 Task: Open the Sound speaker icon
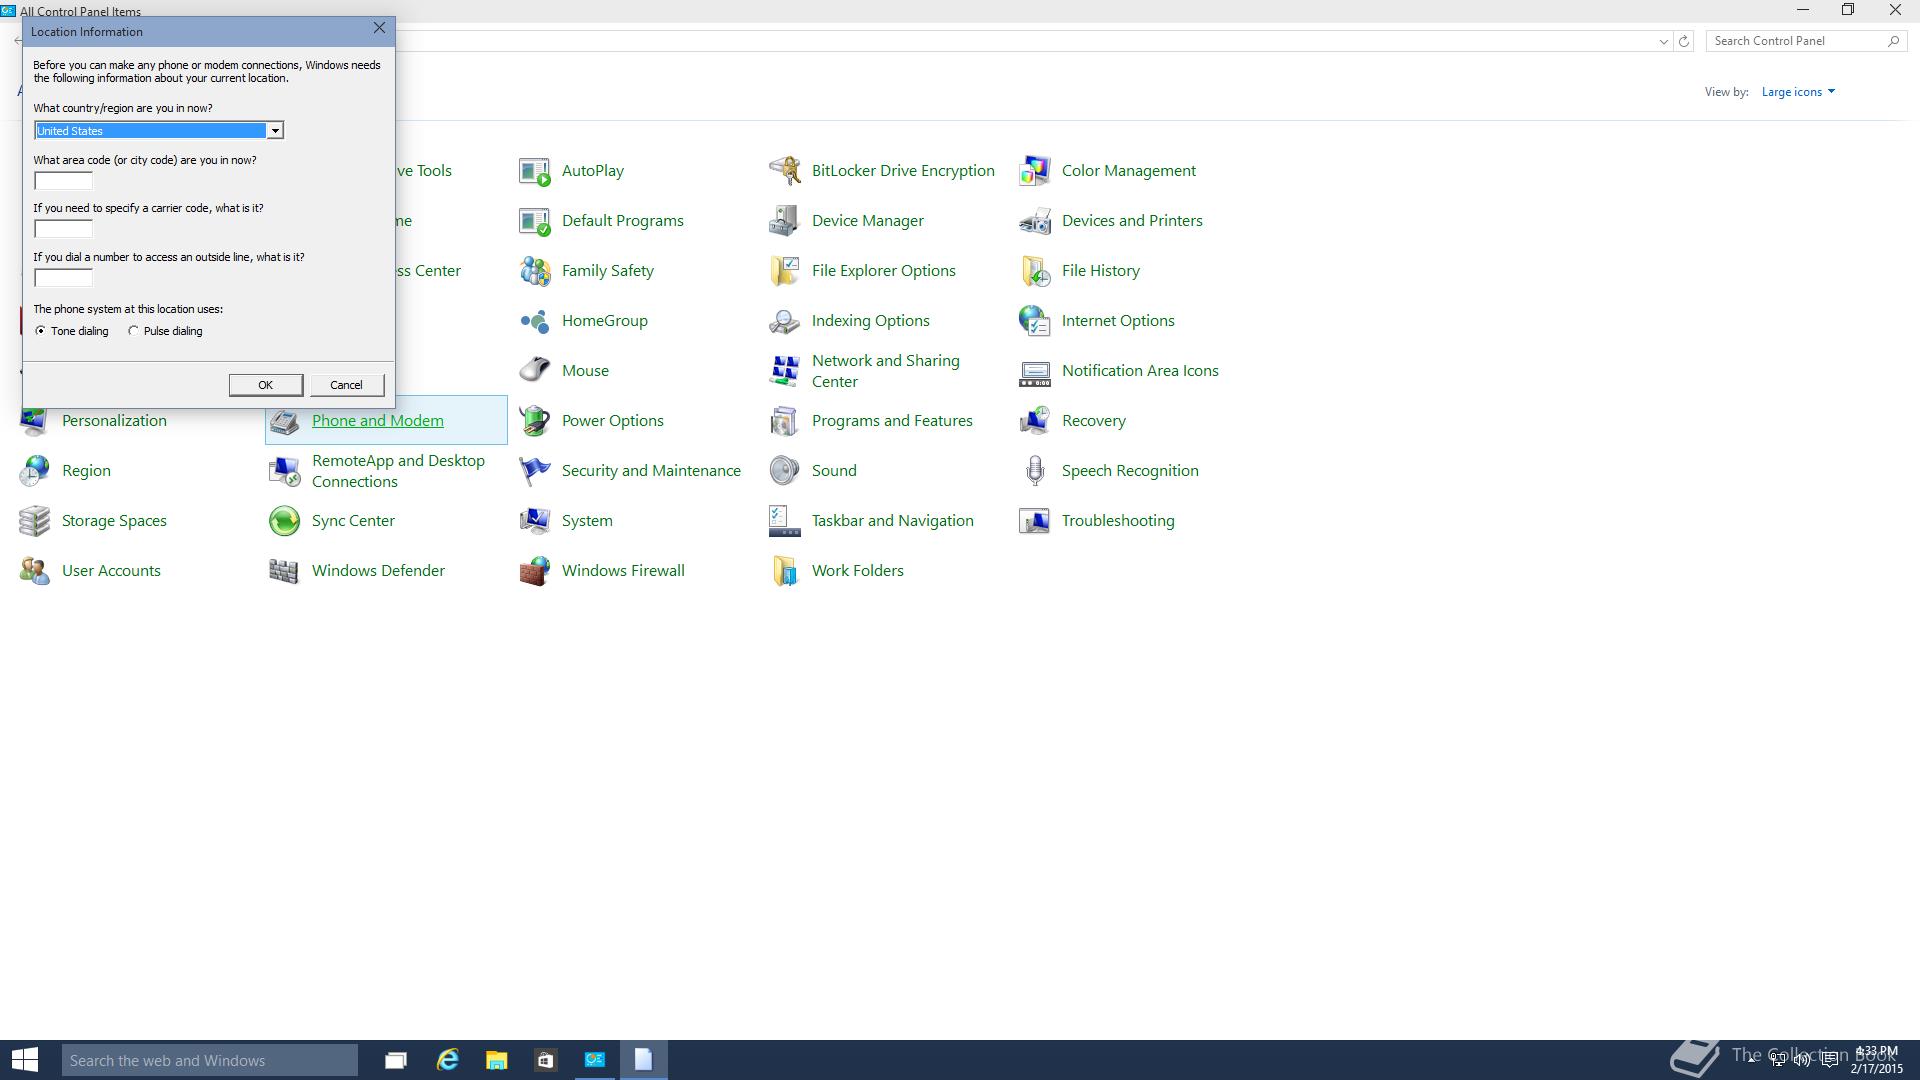point(785,471)
